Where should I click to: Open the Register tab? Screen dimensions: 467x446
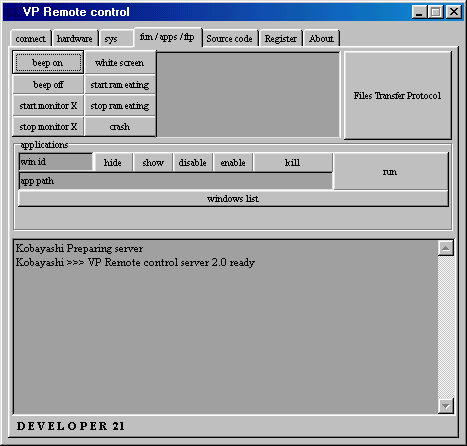281,38
